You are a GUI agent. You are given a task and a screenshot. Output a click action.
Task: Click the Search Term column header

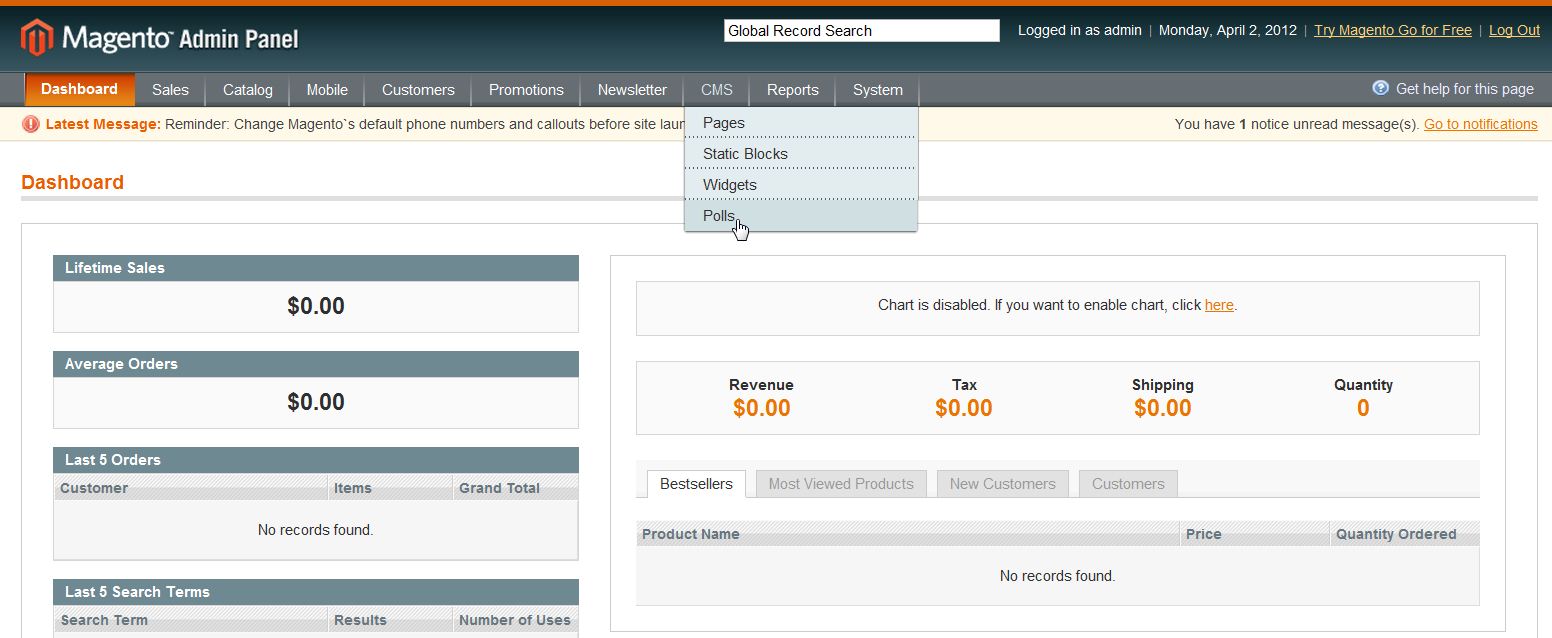click(190, 620)
